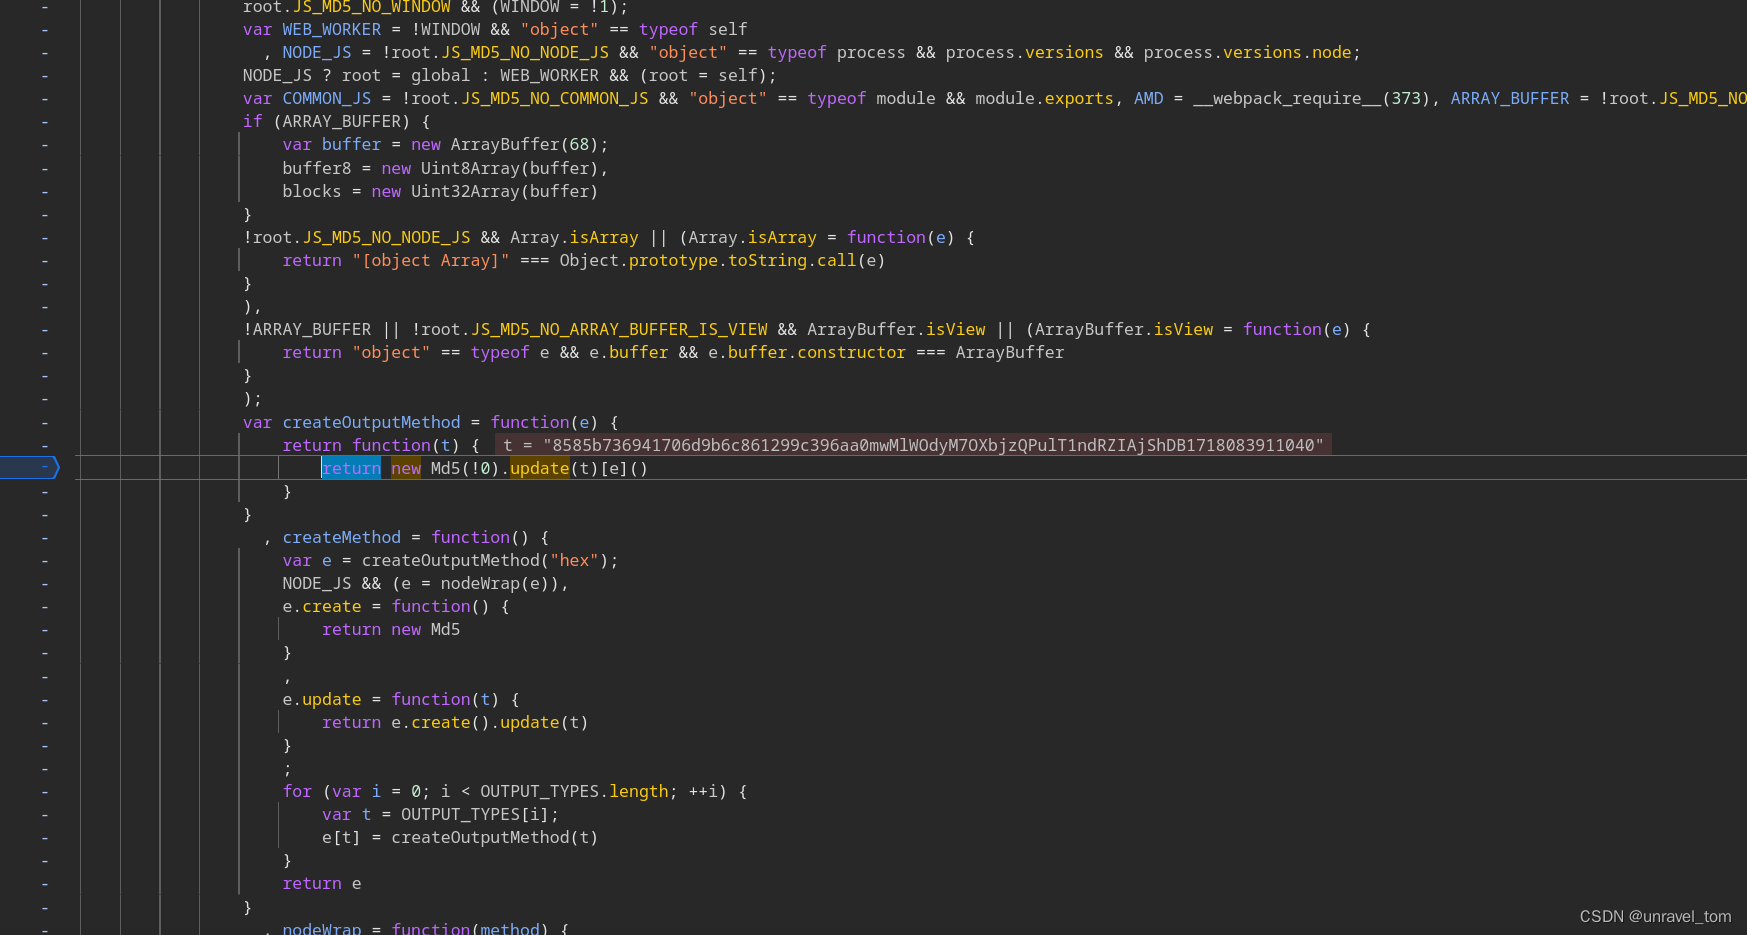Click 'nodeWrap' in the bottom function definition
The height and width of the screenshot is (935, 1747).
(x=321, y=928)
